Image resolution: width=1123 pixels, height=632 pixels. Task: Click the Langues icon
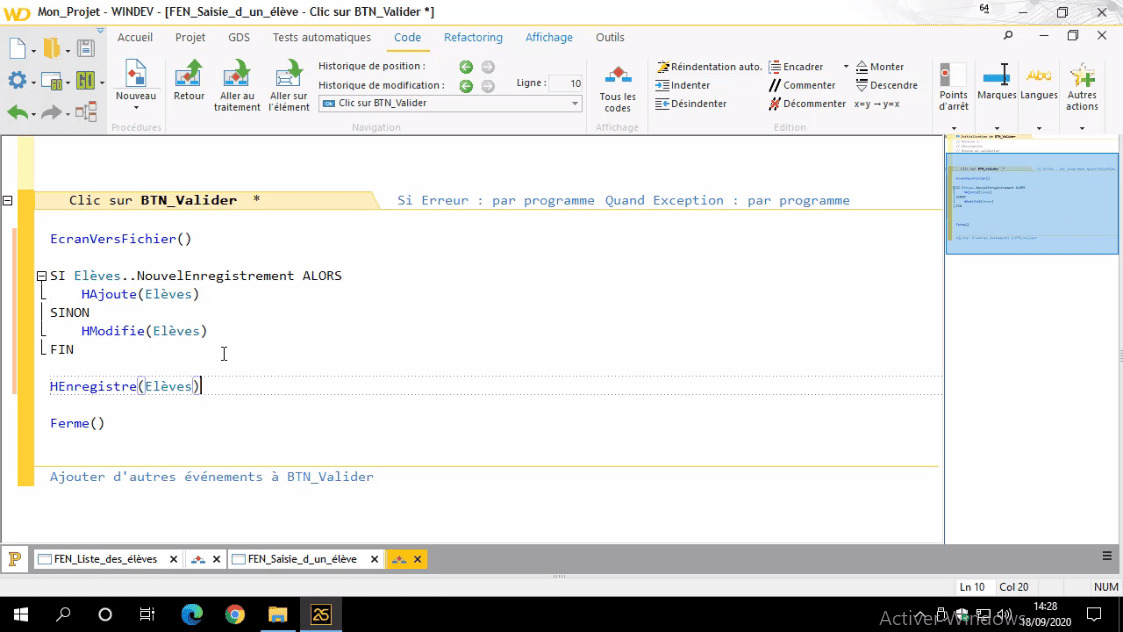[1040, 85]
